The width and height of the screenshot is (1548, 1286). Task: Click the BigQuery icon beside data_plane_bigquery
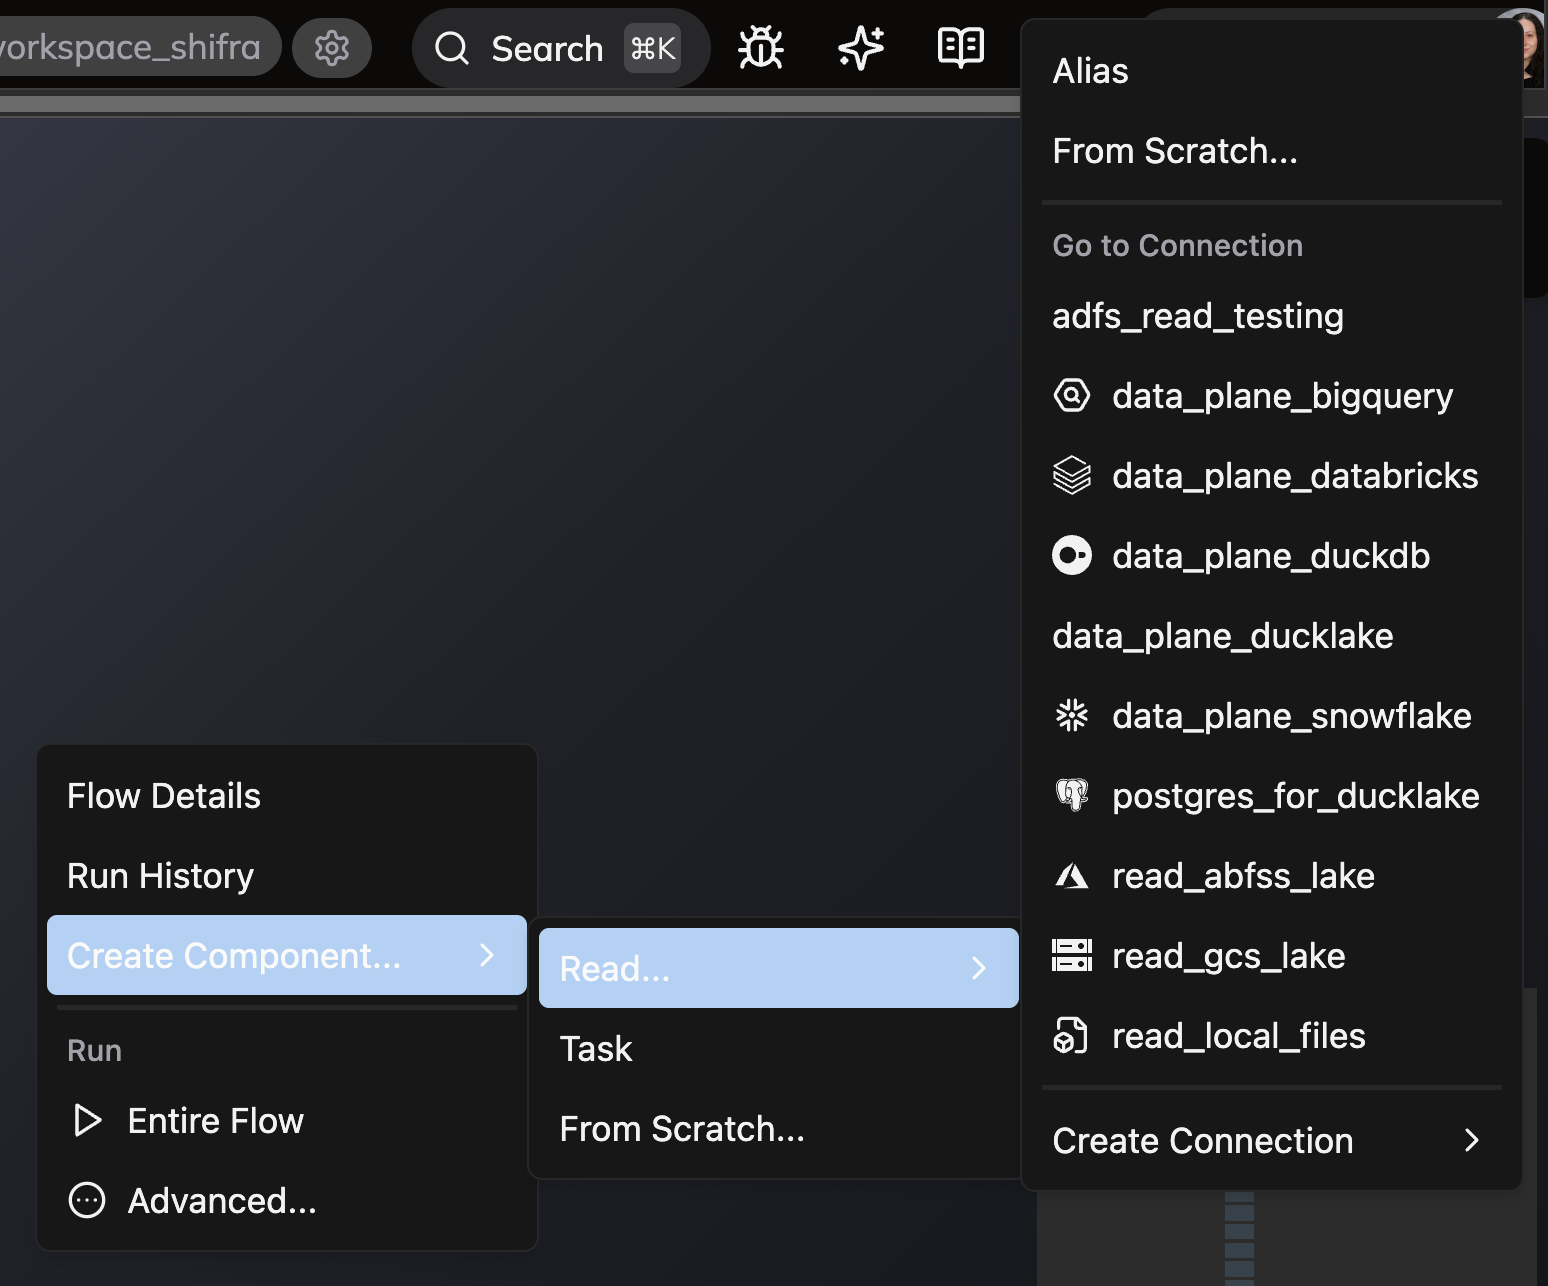[x=1071, y=395]
